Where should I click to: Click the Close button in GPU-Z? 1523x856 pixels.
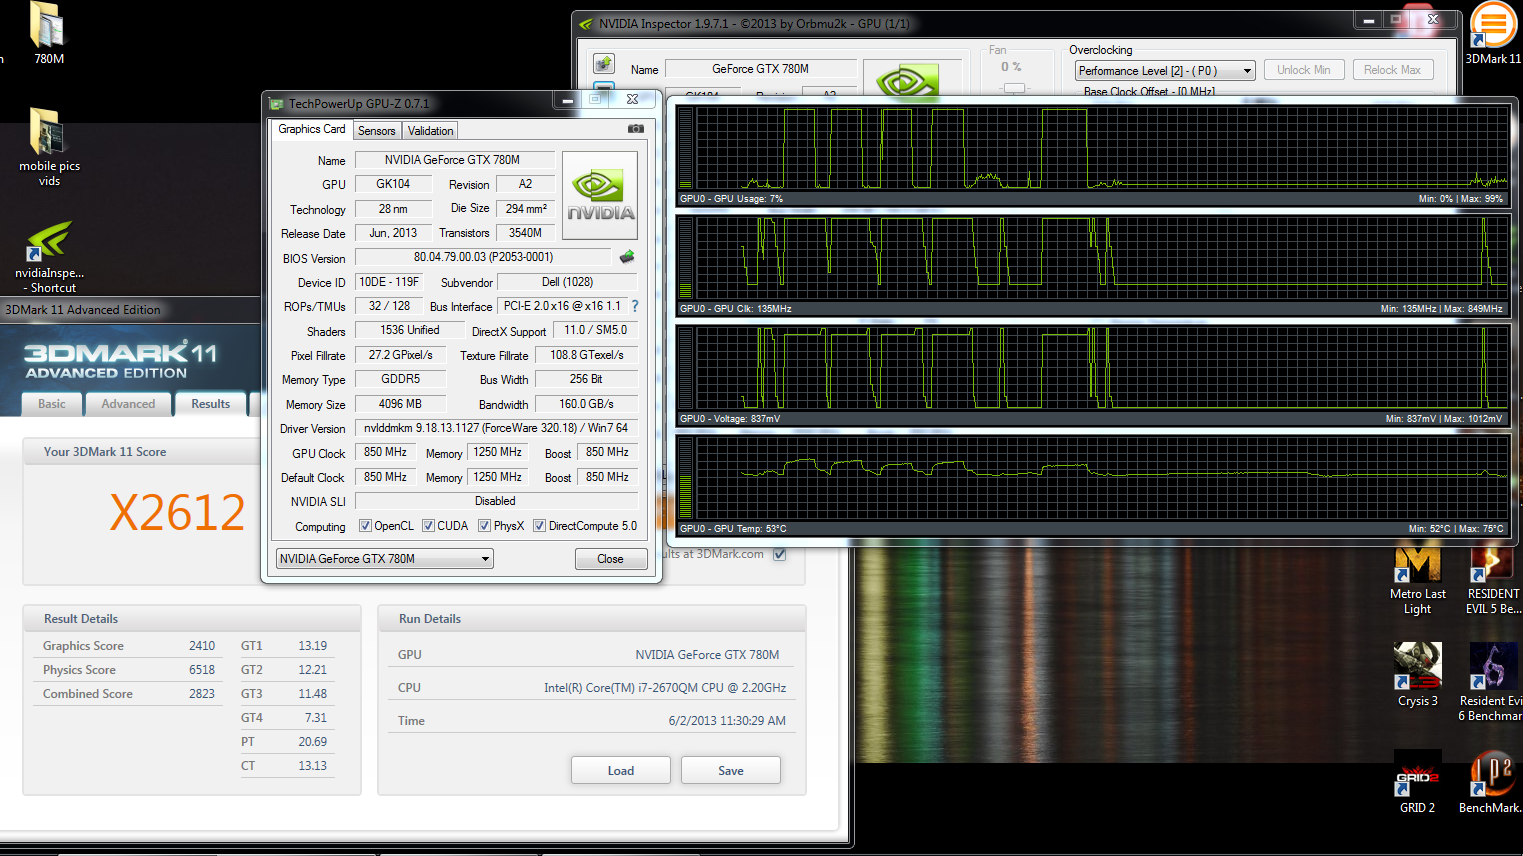610,559
